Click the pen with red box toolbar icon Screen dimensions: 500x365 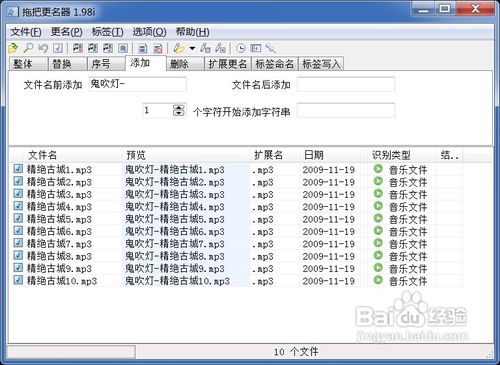(x=220, y=49)
